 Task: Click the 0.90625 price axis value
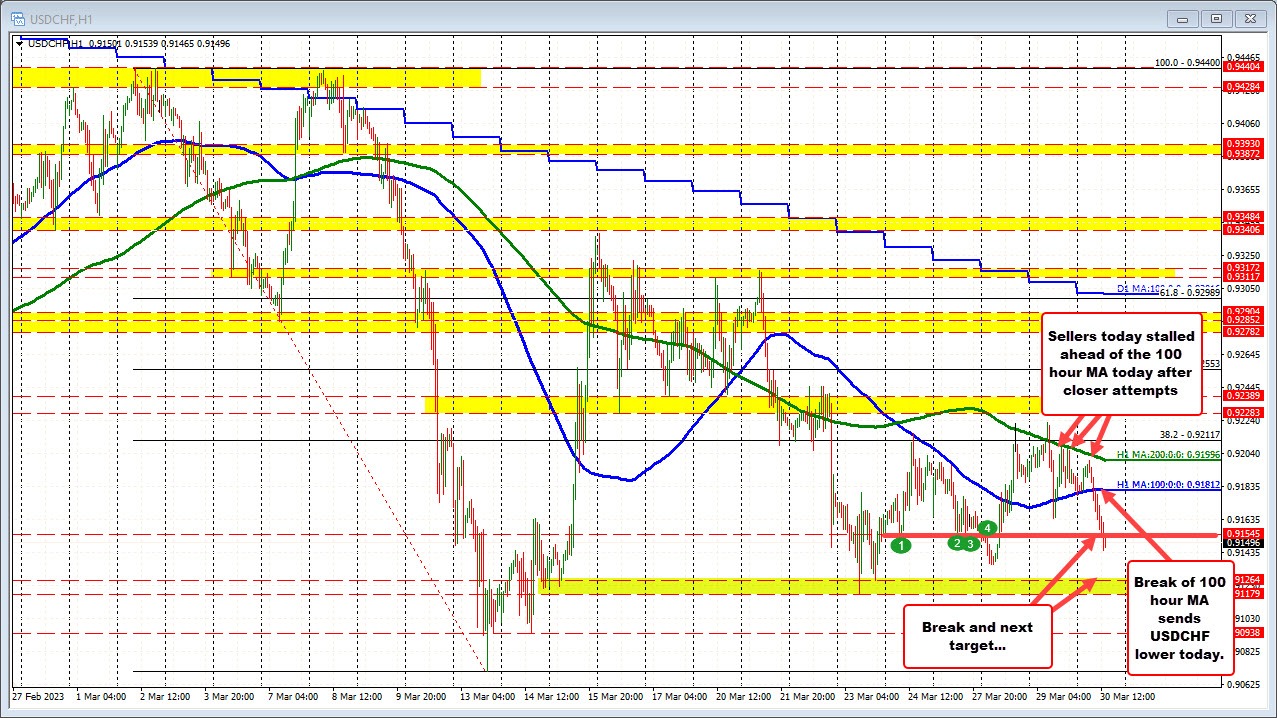(x=1242, y=684)
